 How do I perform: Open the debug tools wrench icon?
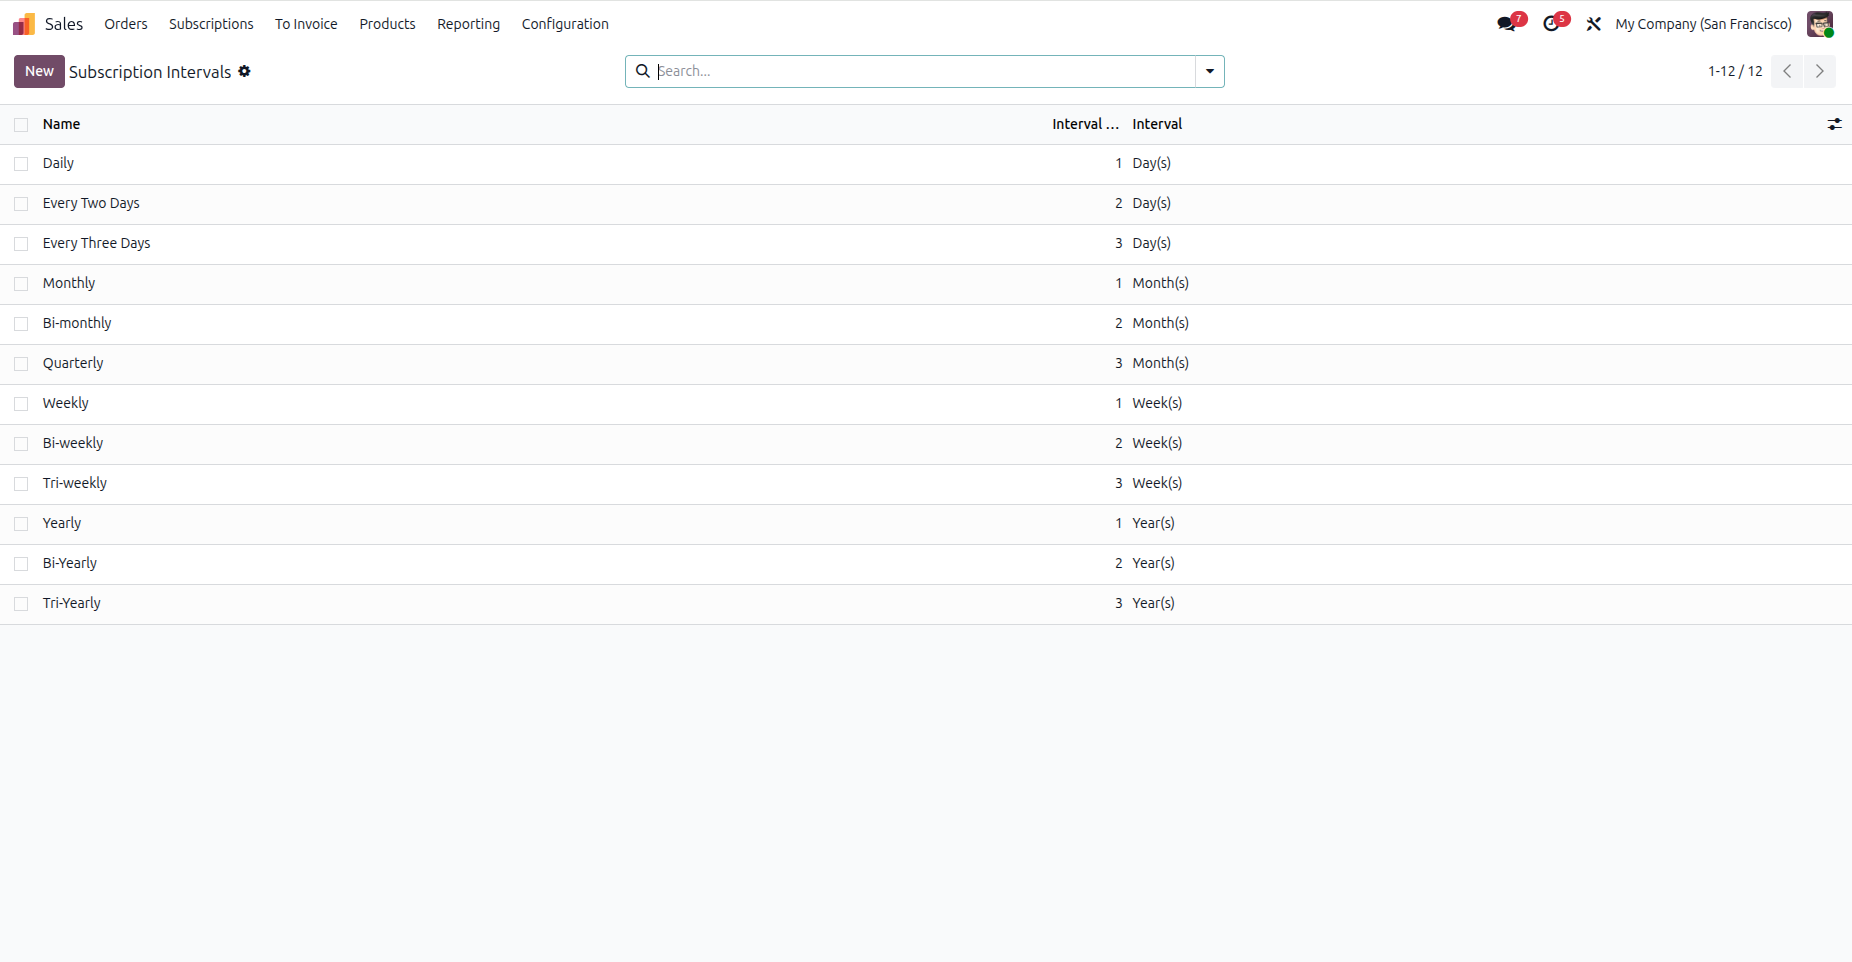(x=1594, y=24)
